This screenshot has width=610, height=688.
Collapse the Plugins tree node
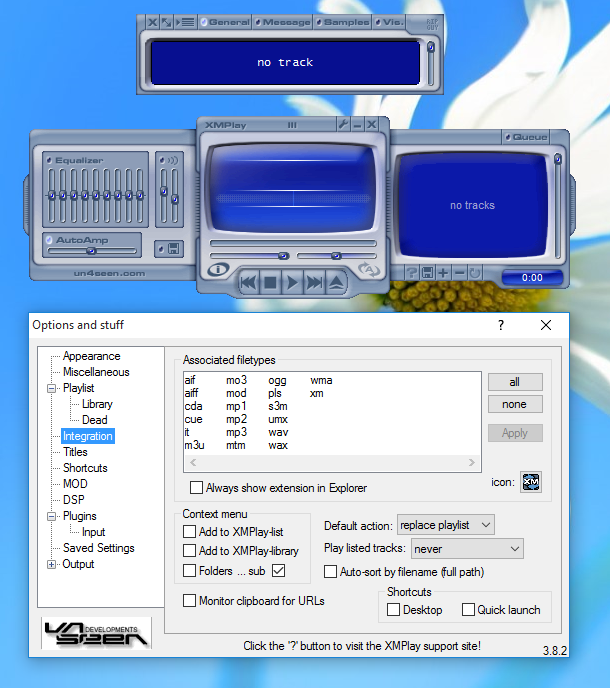pos(51,516)
